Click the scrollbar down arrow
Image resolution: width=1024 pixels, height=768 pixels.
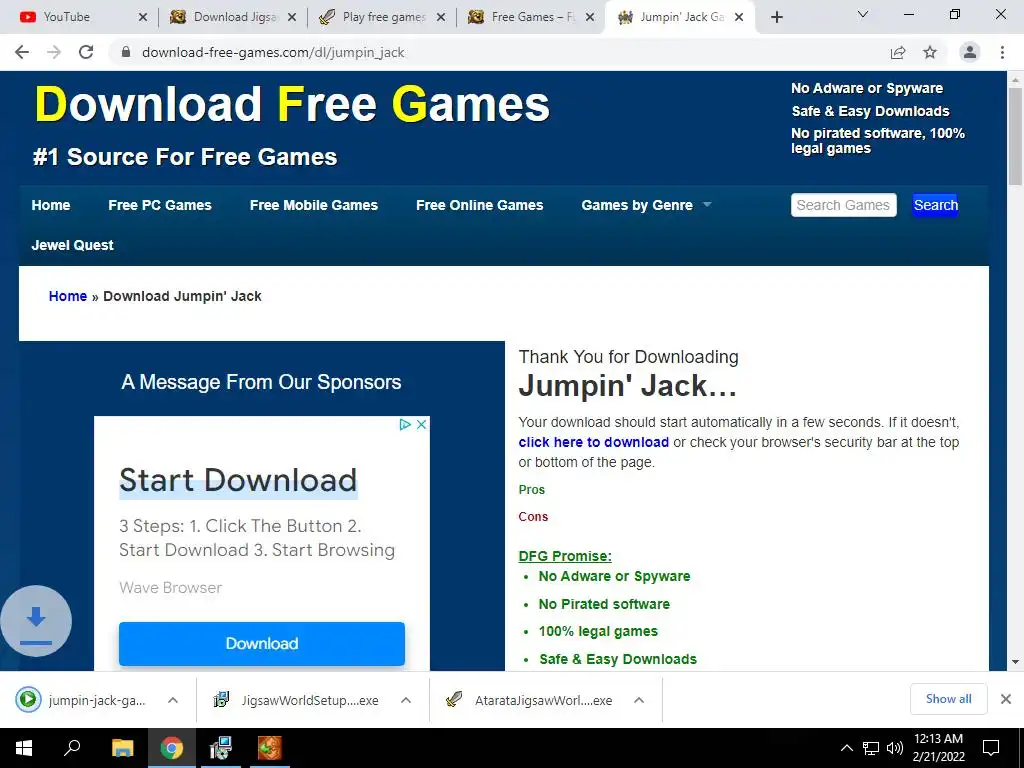coord(1015,662)
